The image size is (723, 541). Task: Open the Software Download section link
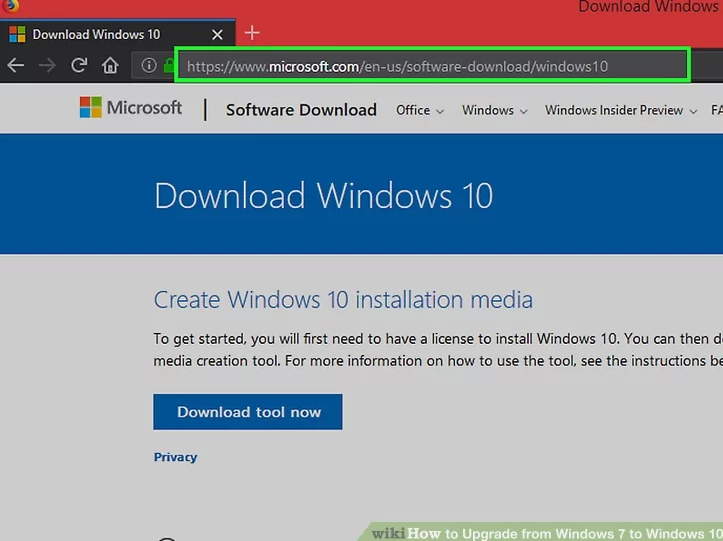click(301, 110)
